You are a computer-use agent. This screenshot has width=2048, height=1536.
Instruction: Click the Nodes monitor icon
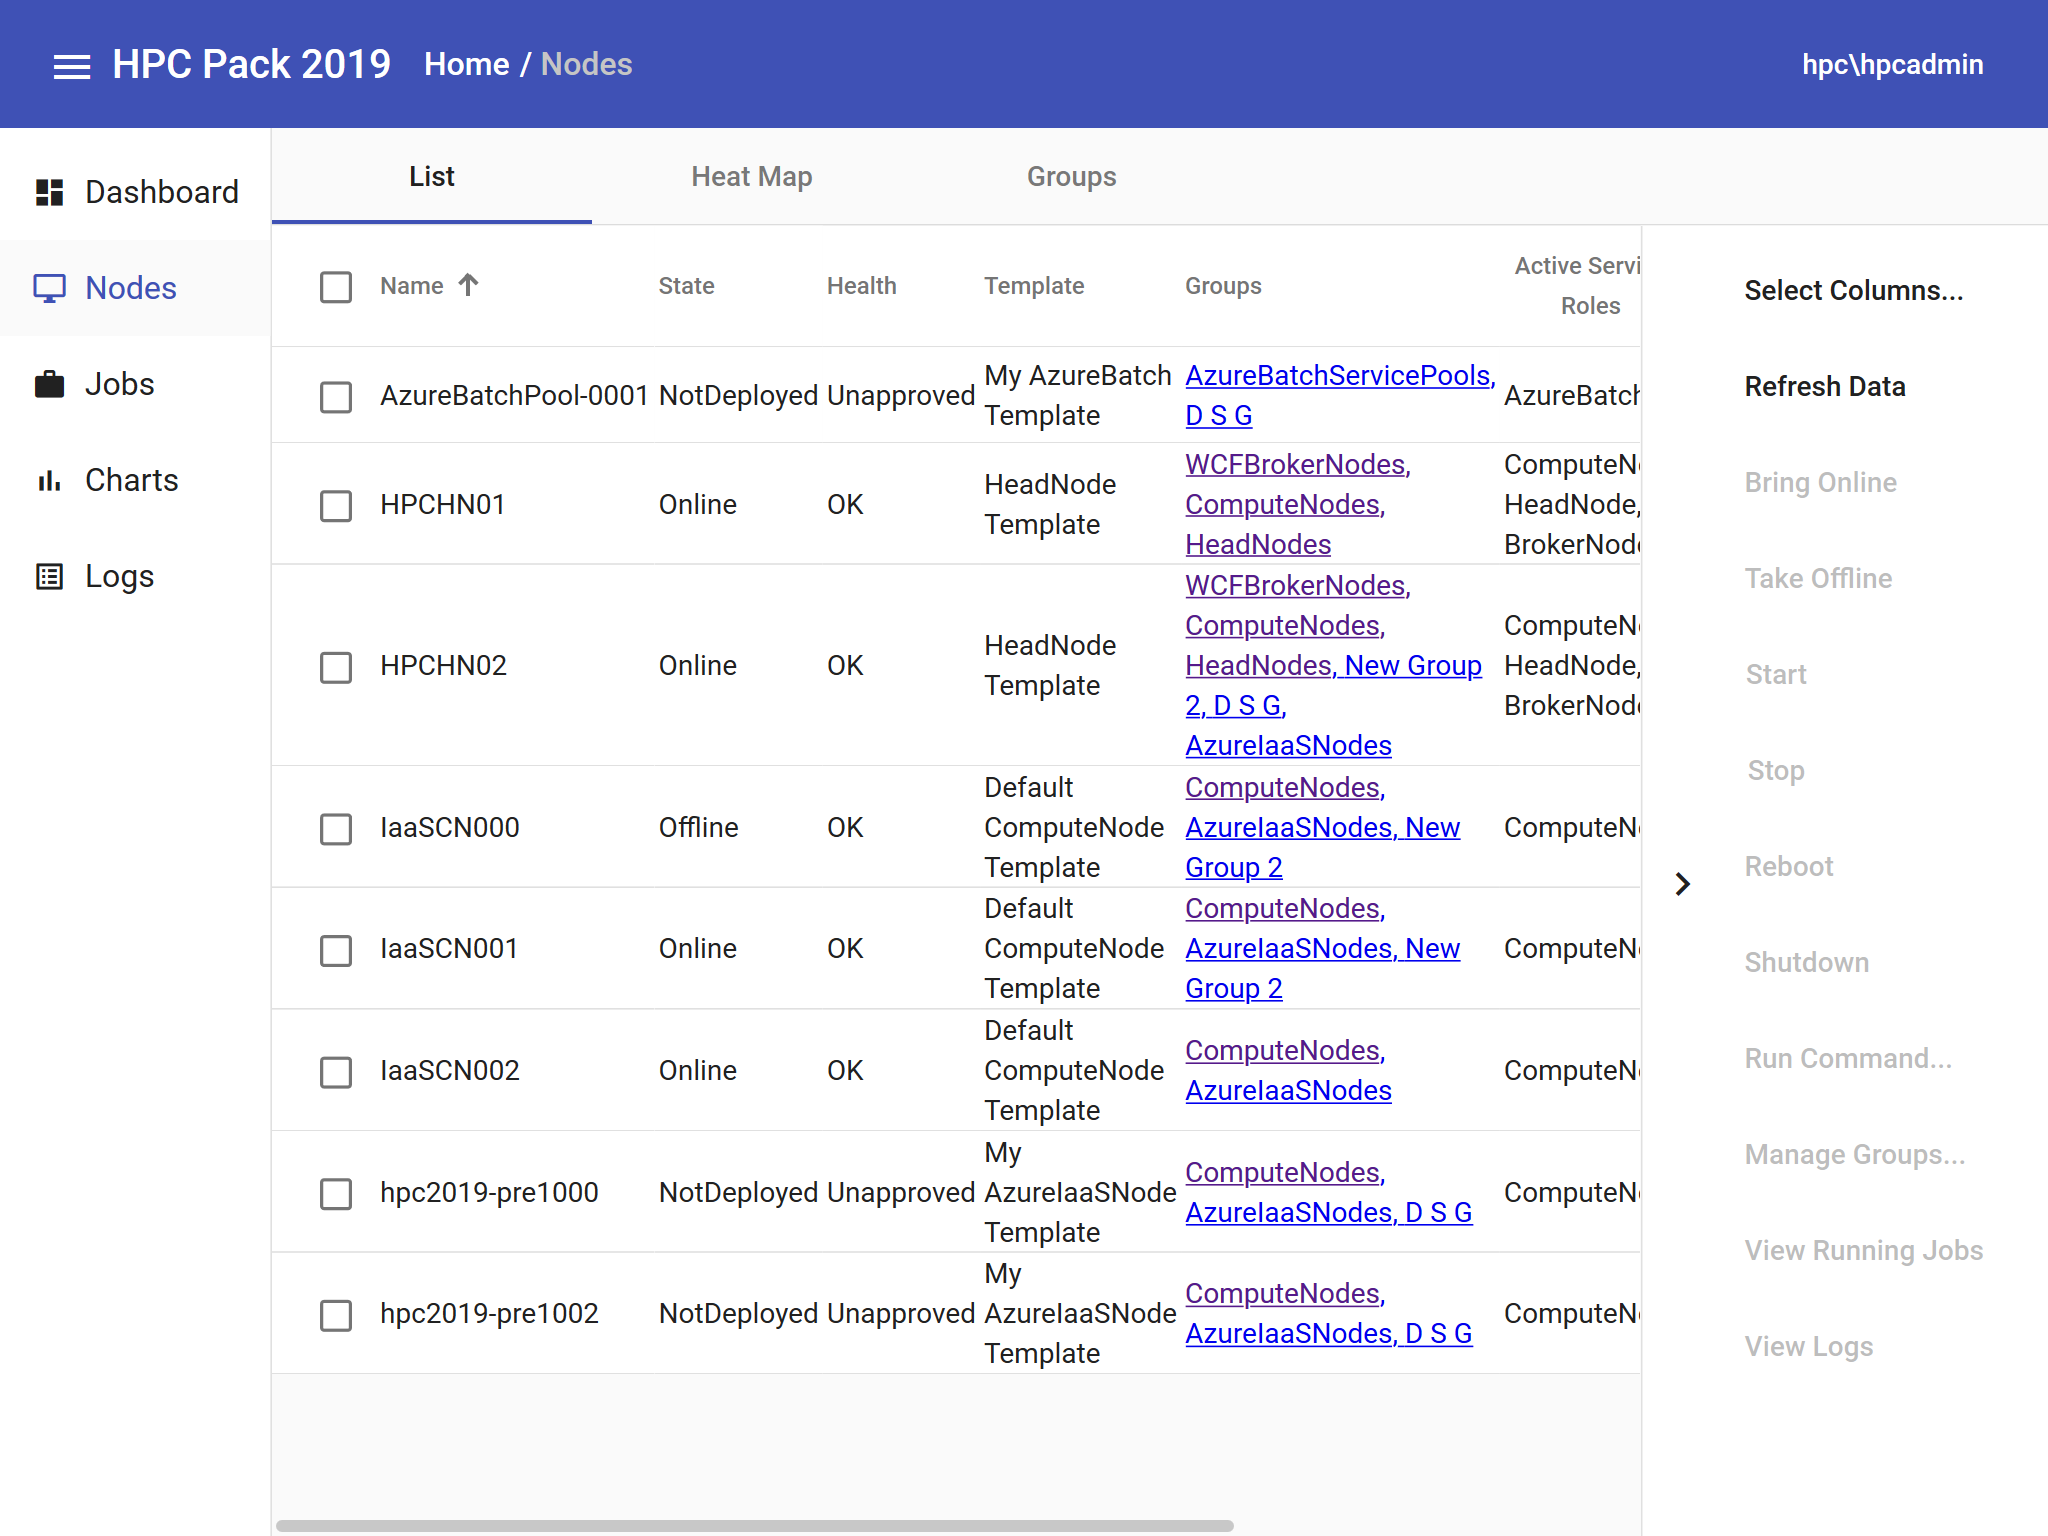(x=49, y=288)
